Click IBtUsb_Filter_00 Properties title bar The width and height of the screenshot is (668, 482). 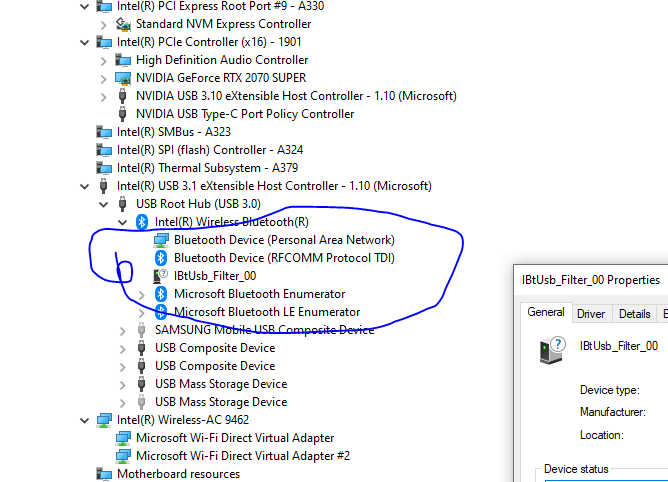tap(591, 280)
